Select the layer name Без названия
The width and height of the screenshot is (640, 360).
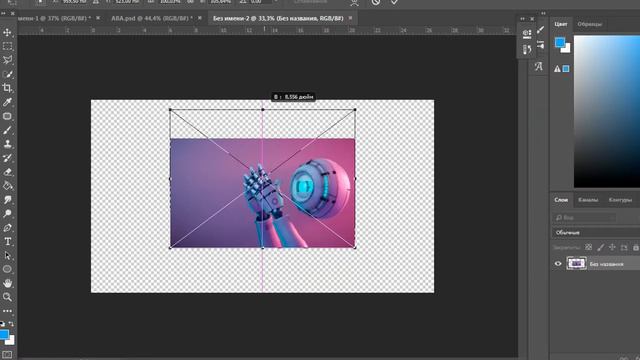(607, 264)
